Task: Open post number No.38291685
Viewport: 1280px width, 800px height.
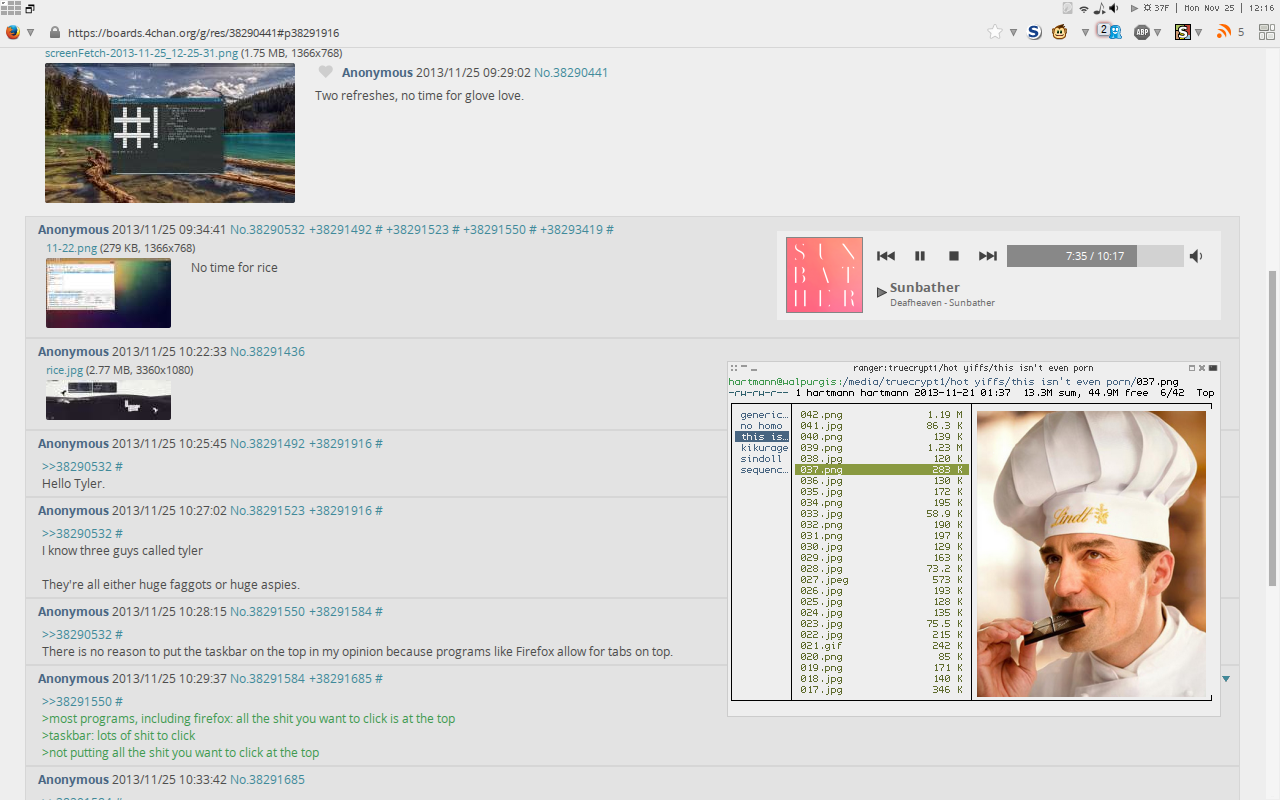Action: click(x=267, y=780)
